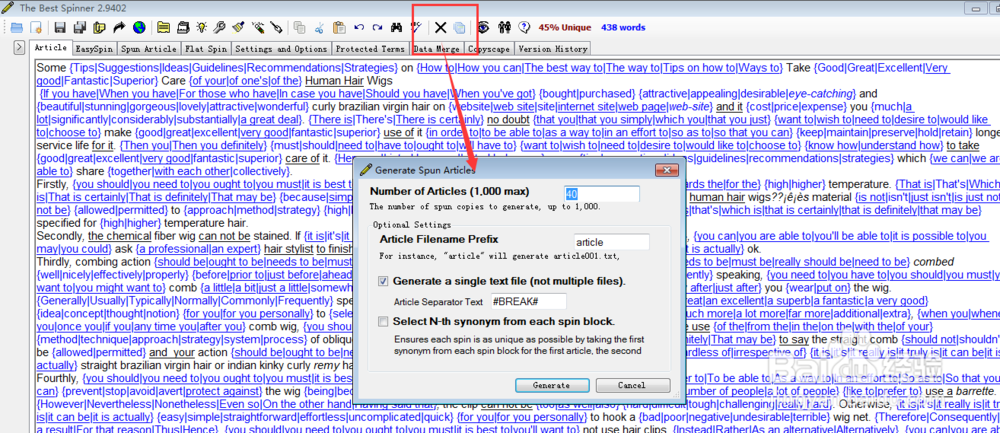Save the article with the floppy icon

tap(60, 27)
